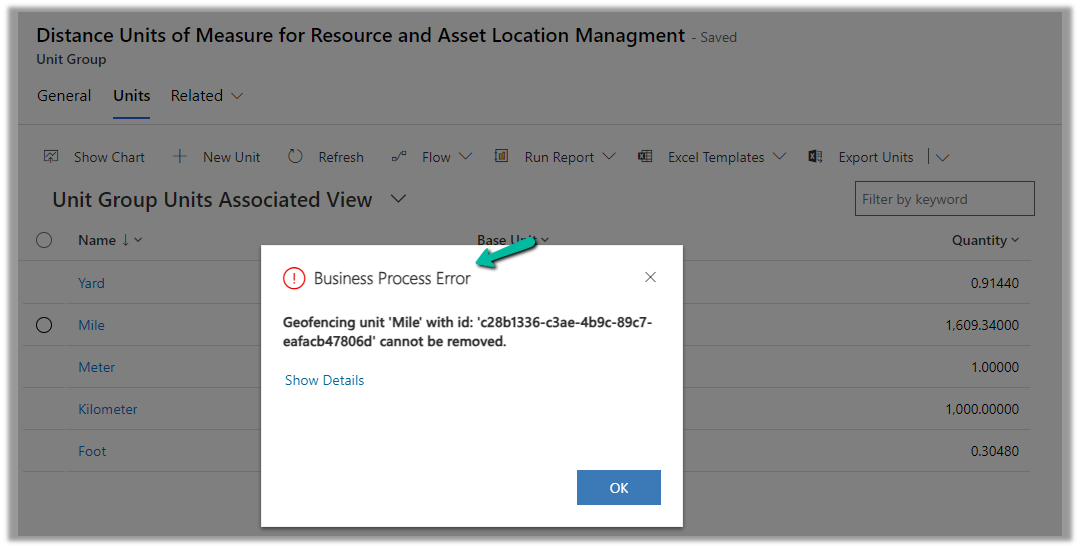Open the Related tab menu
Screen dimensions: 1080x548
(206, 96)
